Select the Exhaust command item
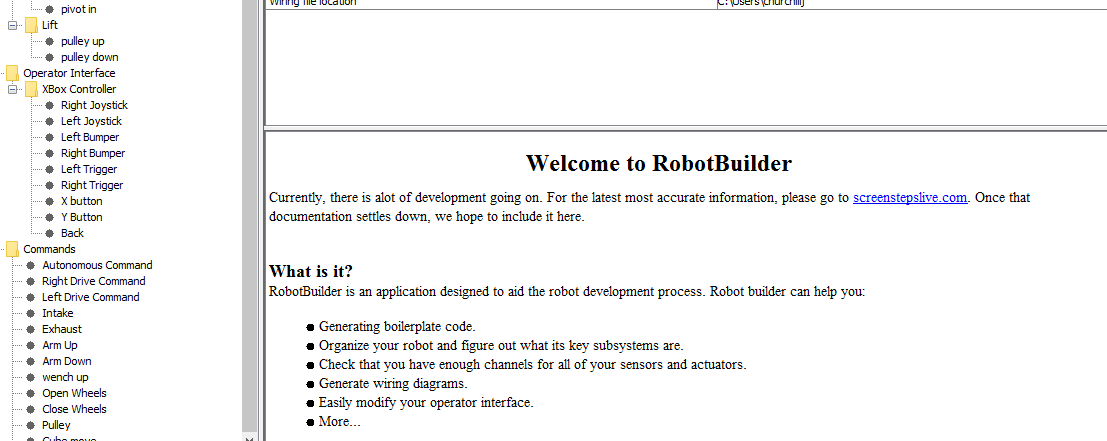This screenshot has height=441, width=1107. pos(62,330)
